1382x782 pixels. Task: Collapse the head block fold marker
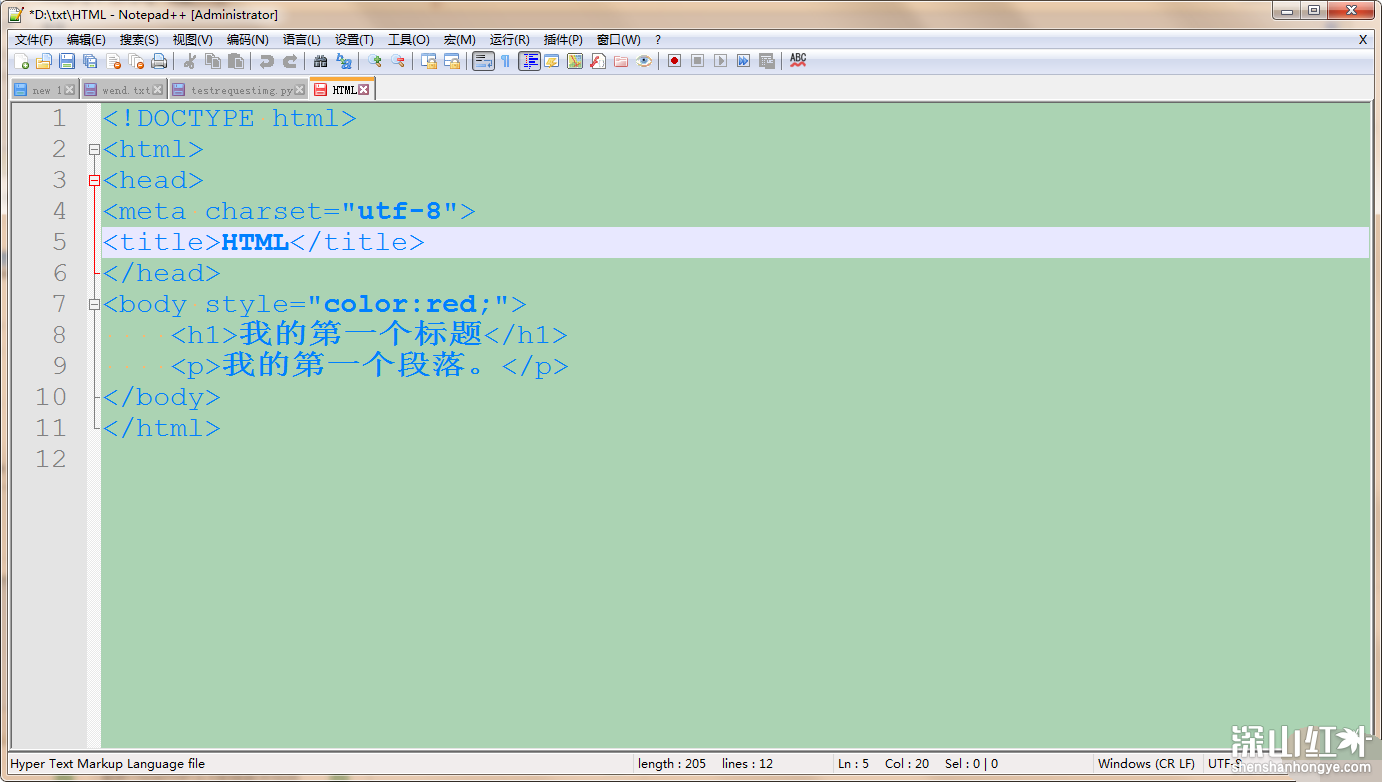pyautogui.click(x=94, y=181)
